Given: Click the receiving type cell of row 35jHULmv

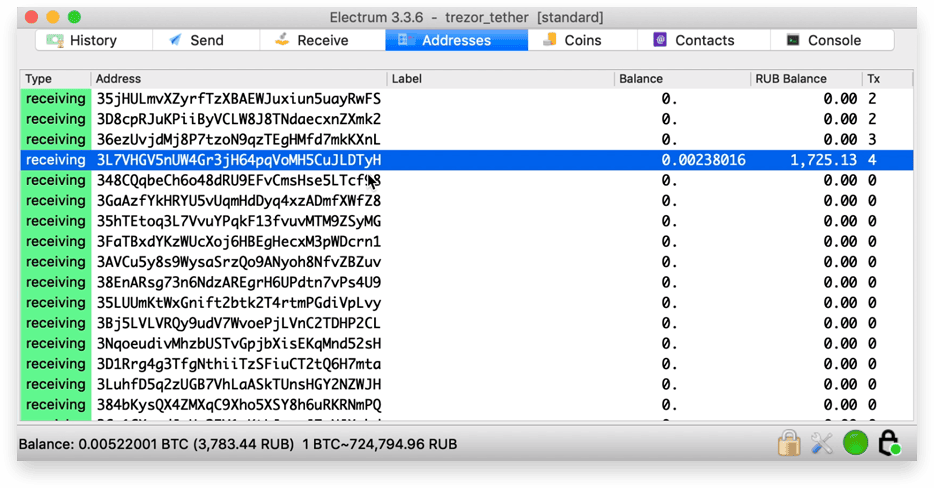Looking at the screenshot, I should (x=55, y=99).
